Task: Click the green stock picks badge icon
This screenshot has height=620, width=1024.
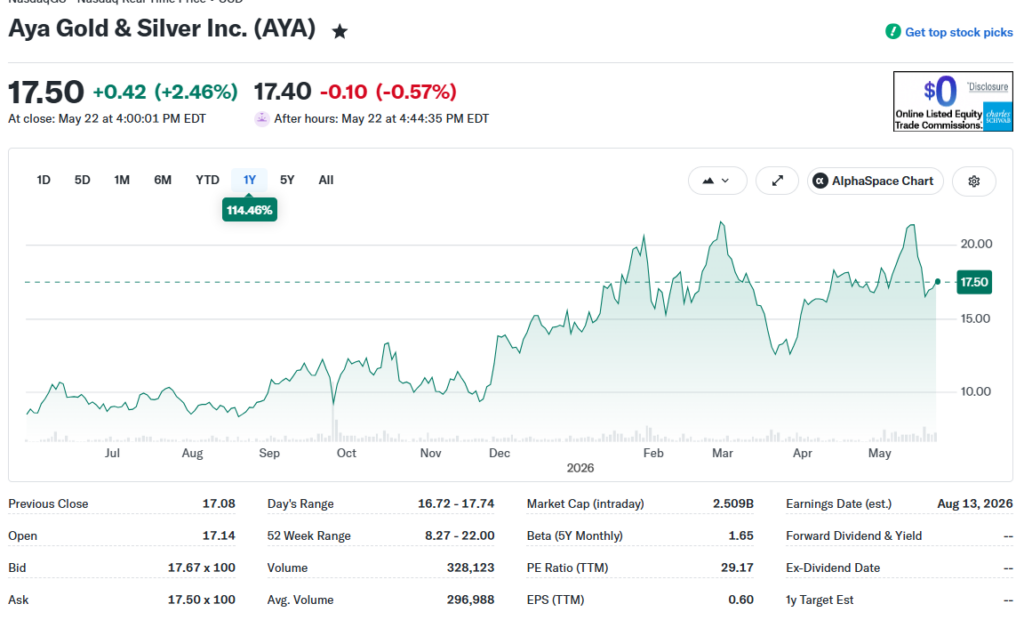Action: coord(893,31)
